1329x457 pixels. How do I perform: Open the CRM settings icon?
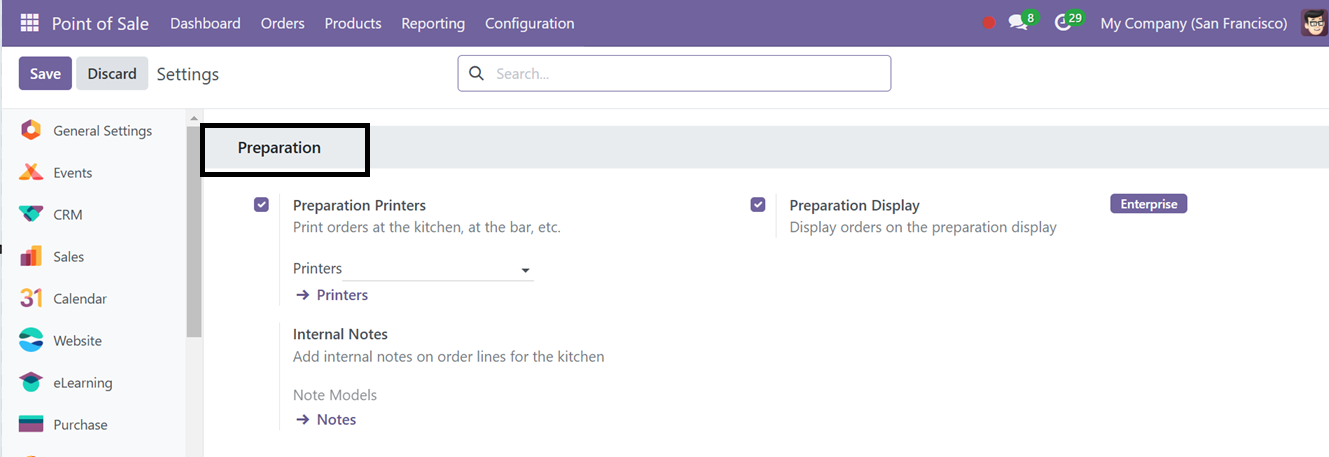pyautogui.click(x=31, y=215)
